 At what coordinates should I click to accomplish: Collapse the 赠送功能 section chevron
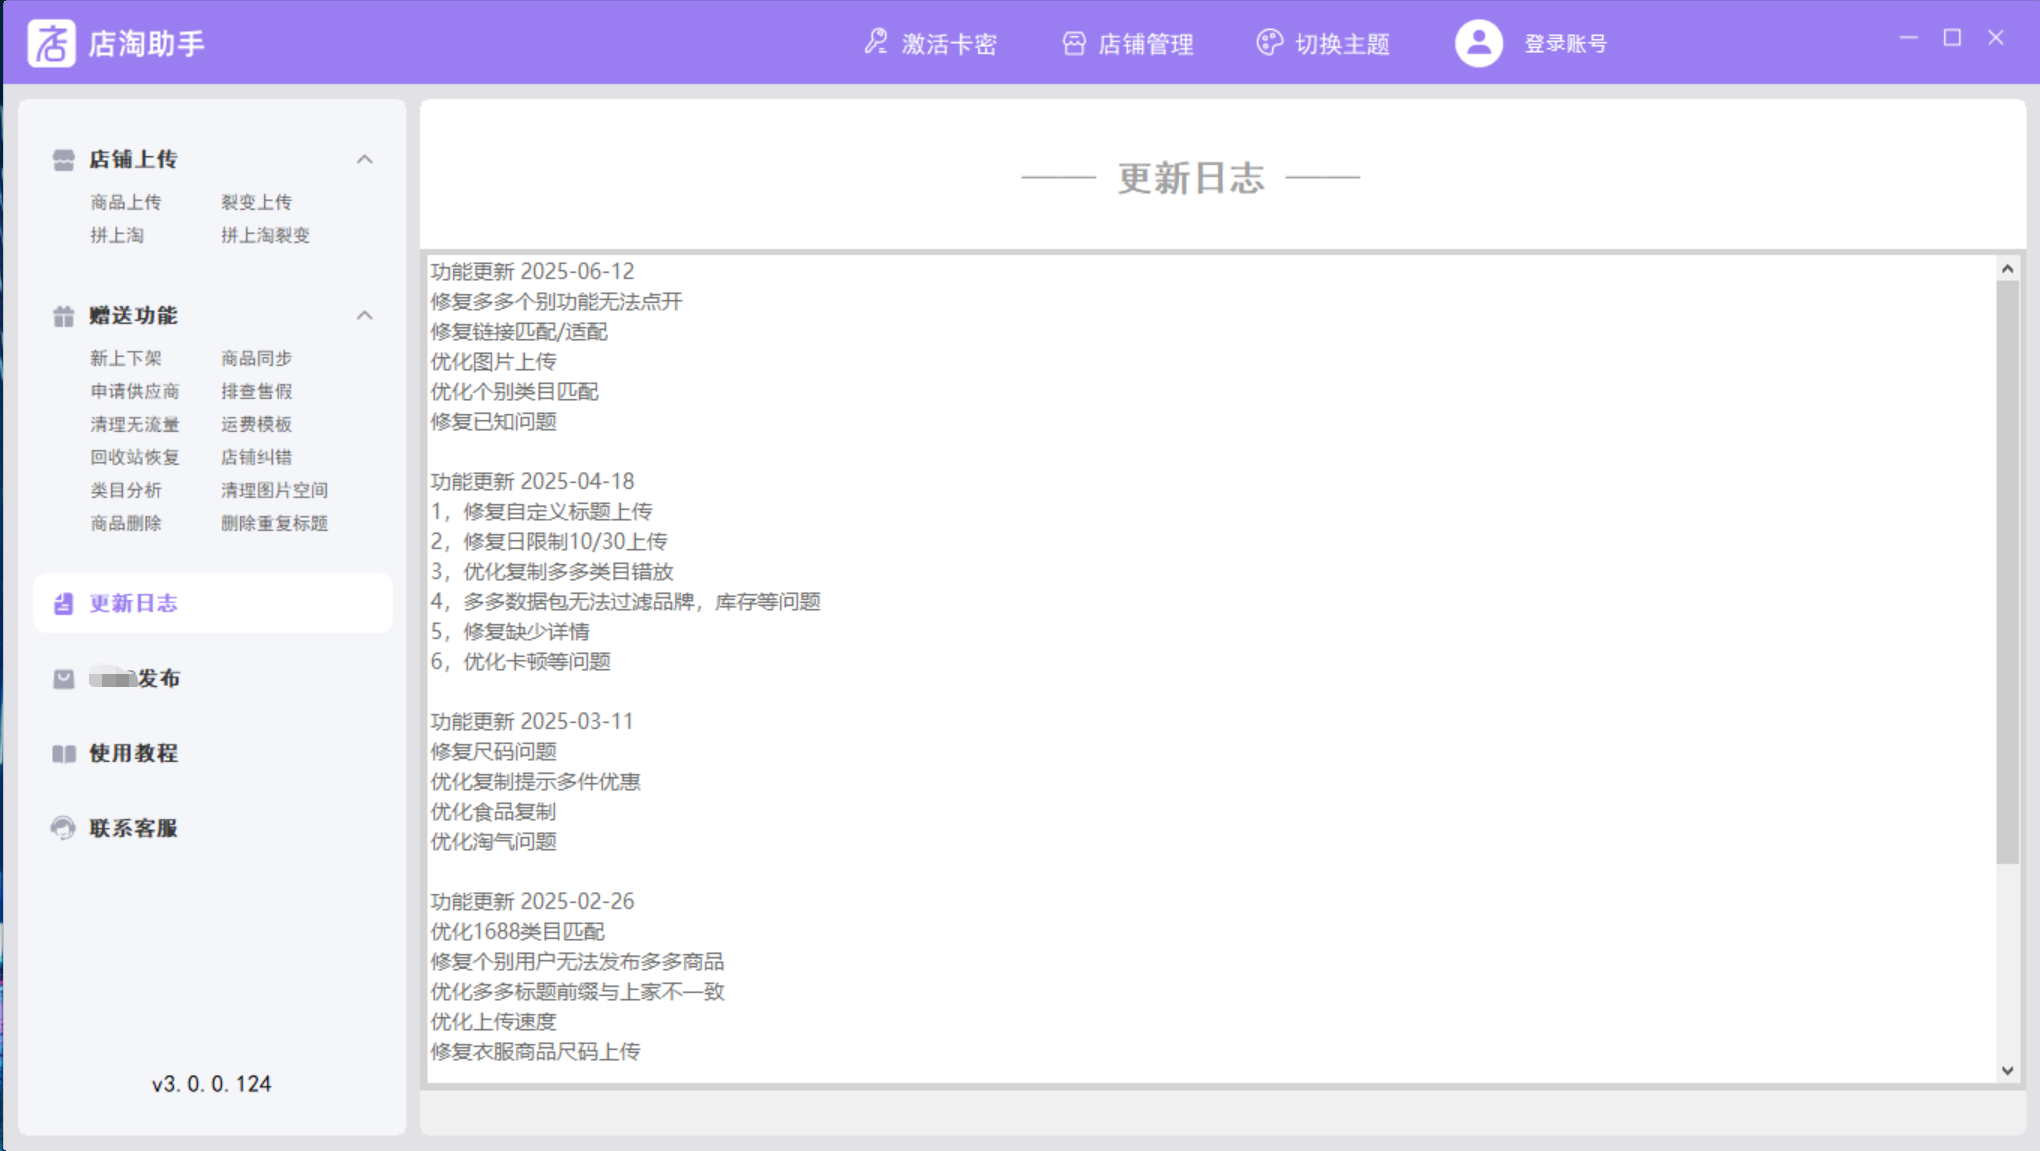[365, 315]
